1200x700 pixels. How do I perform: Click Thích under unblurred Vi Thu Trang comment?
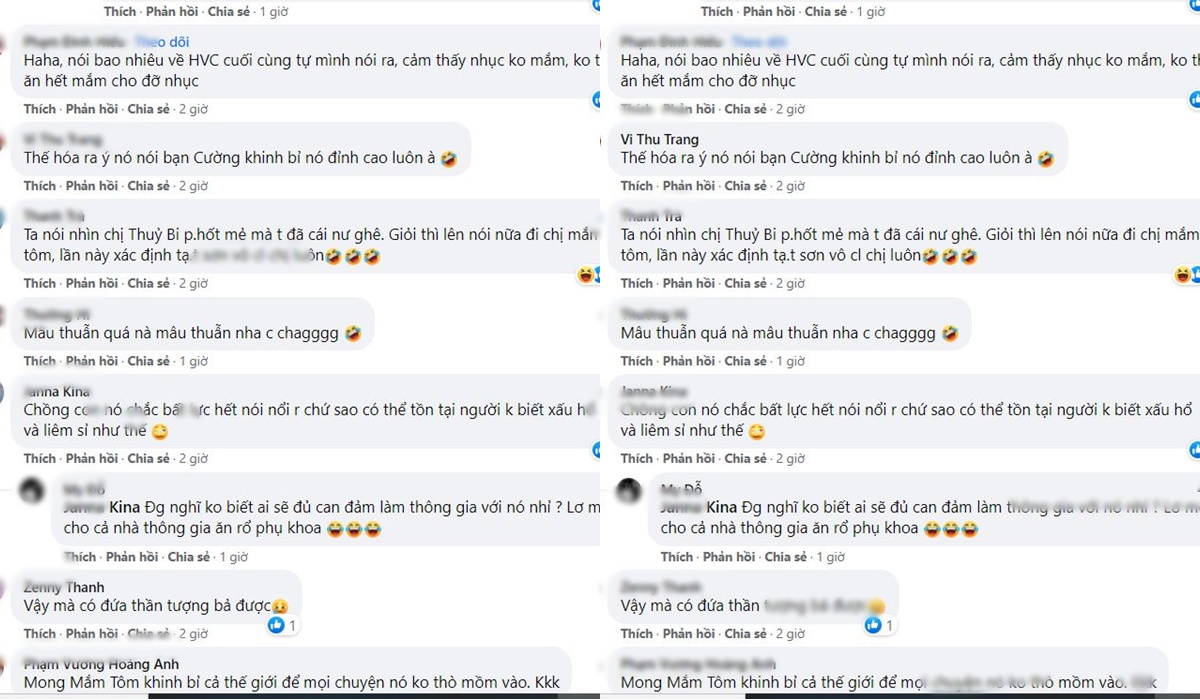point(637,186)
